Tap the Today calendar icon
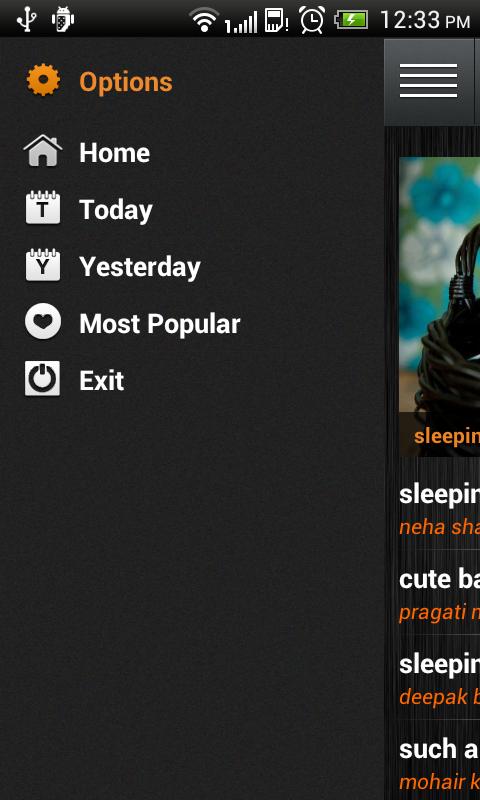 point(43,207)
